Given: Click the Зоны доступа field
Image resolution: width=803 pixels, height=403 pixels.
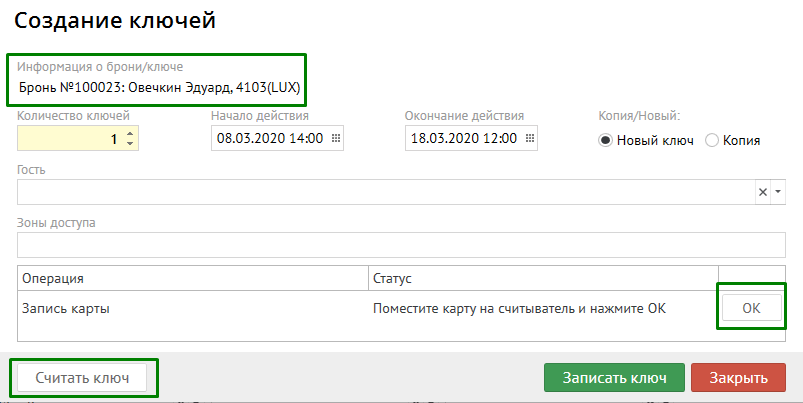Looking at the screenshot, I should pyautogui.click(x=400, y=244).
